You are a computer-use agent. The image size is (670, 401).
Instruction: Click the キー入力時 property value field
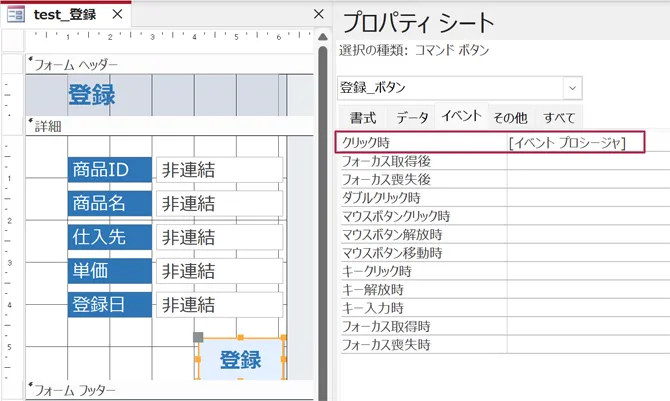[x=585, y=307]
